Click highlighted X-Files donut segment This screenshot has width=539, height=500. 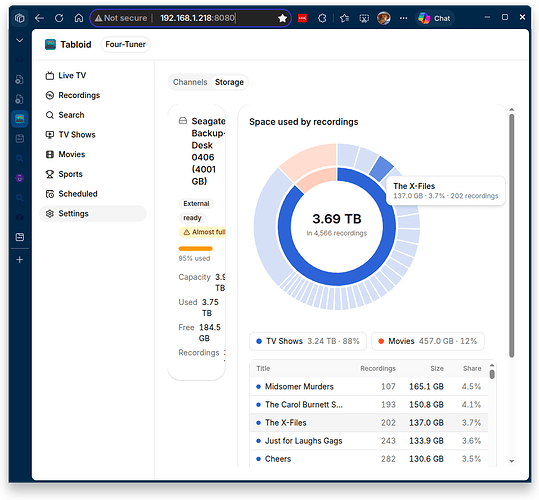tap(382, 168)
